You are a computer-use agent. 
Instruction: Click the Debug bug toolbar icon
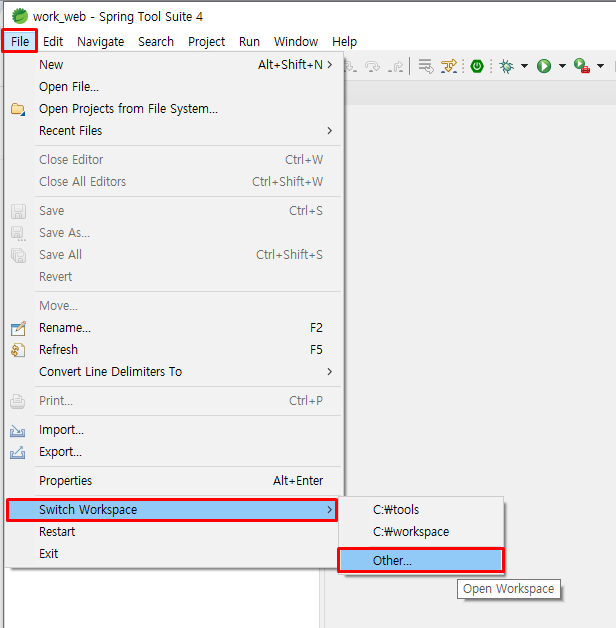(x=507, y=66)
